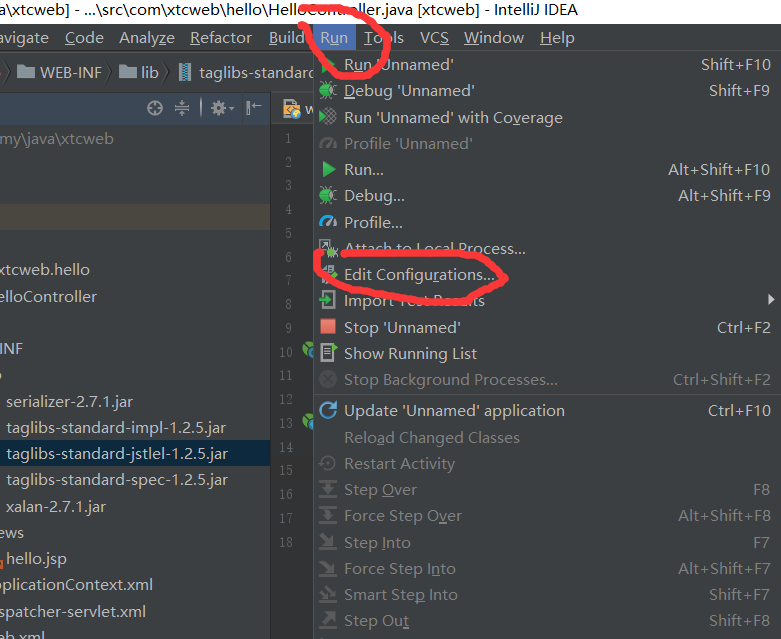
Task: Click gutter icon at line 10
Action: tap(308, 350)
